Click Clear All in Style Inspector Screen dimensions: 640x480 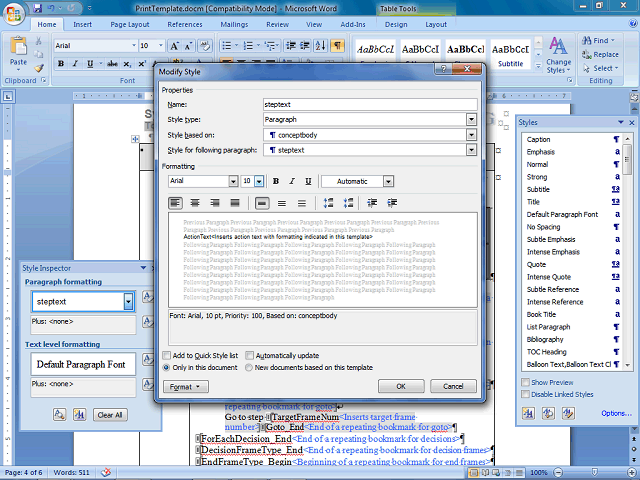point(110,415)
